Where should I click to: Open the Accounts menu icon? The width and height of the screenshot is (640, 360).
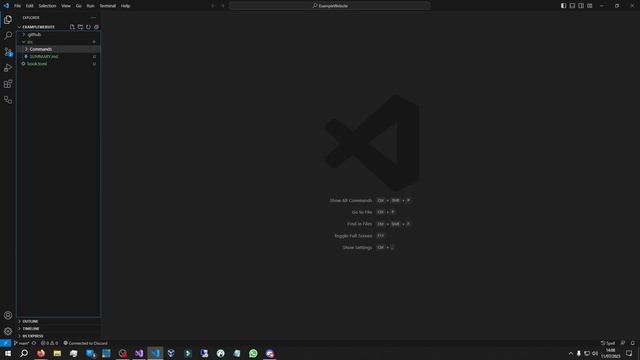(8, 315)
